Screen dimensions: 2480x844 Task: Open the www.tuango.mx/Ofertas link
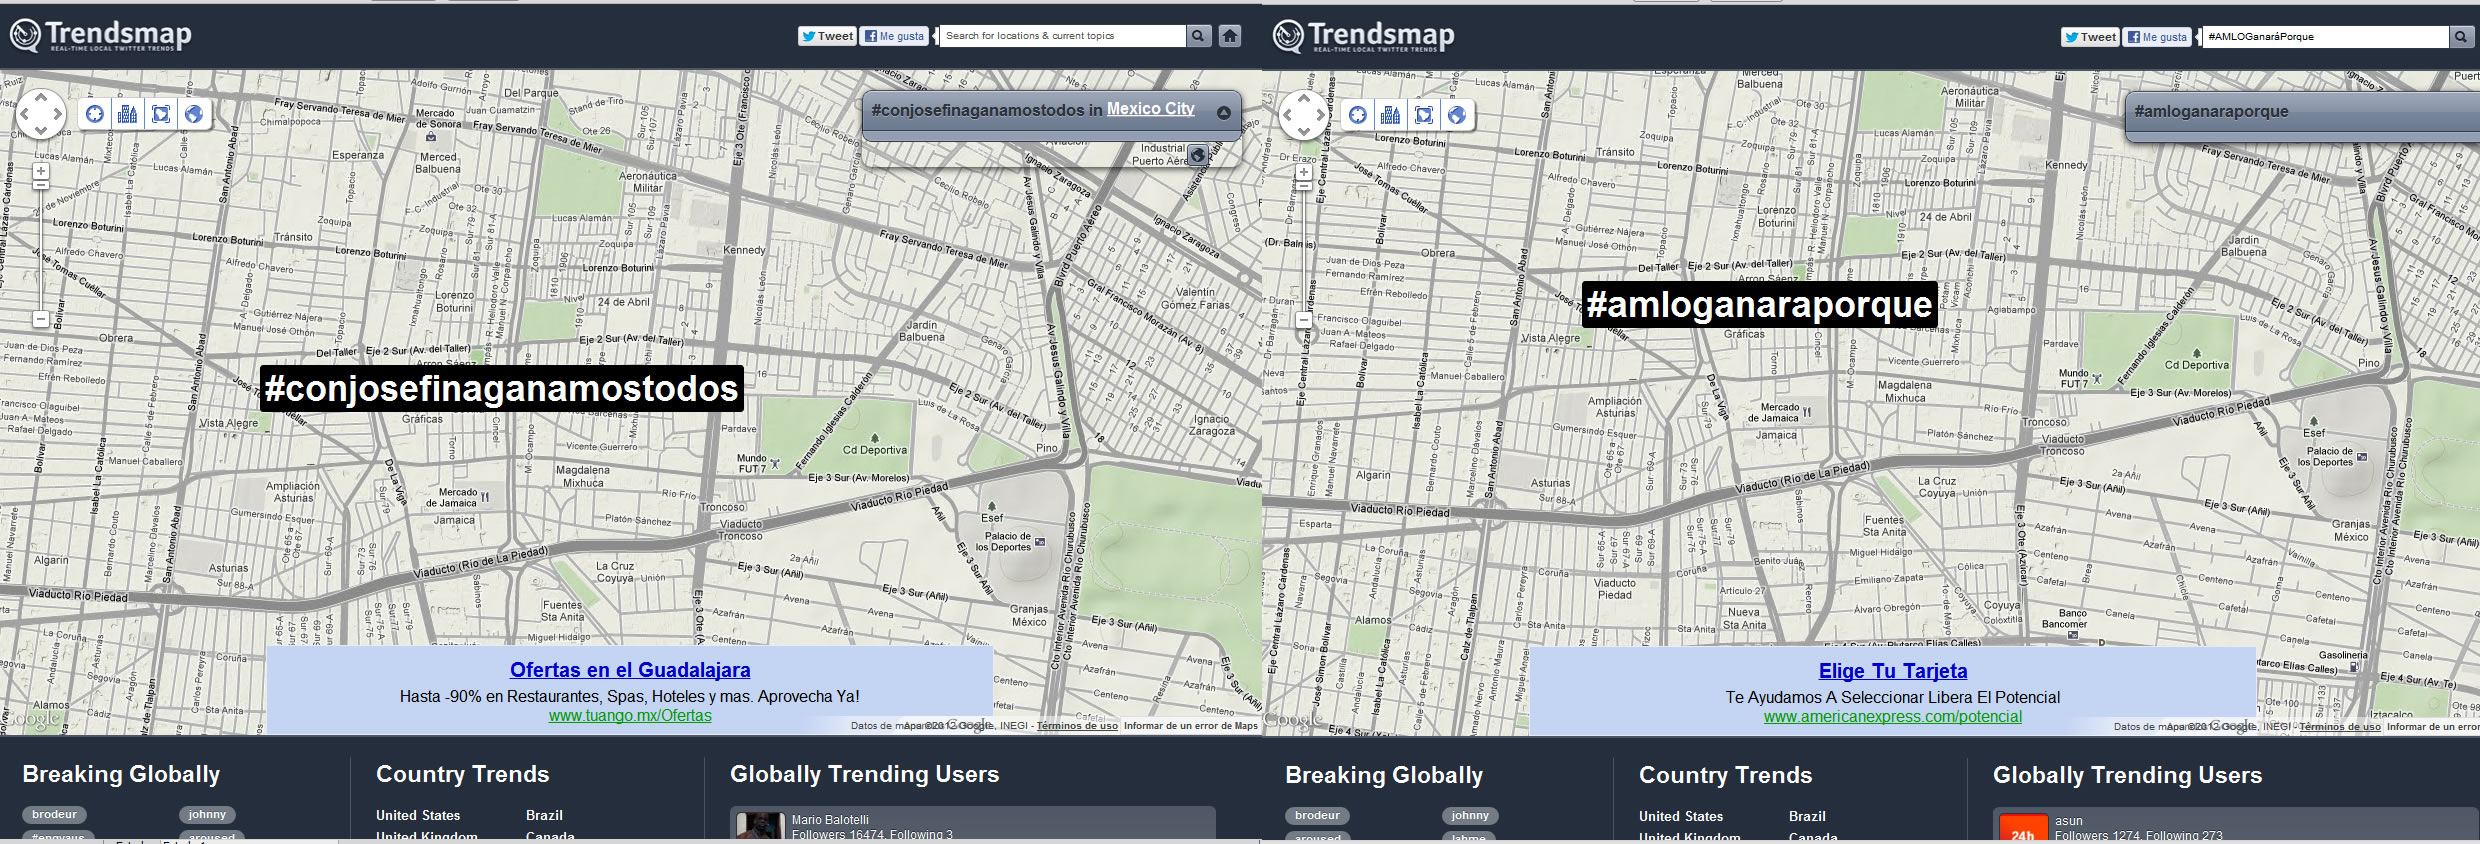tap(630, 716)
